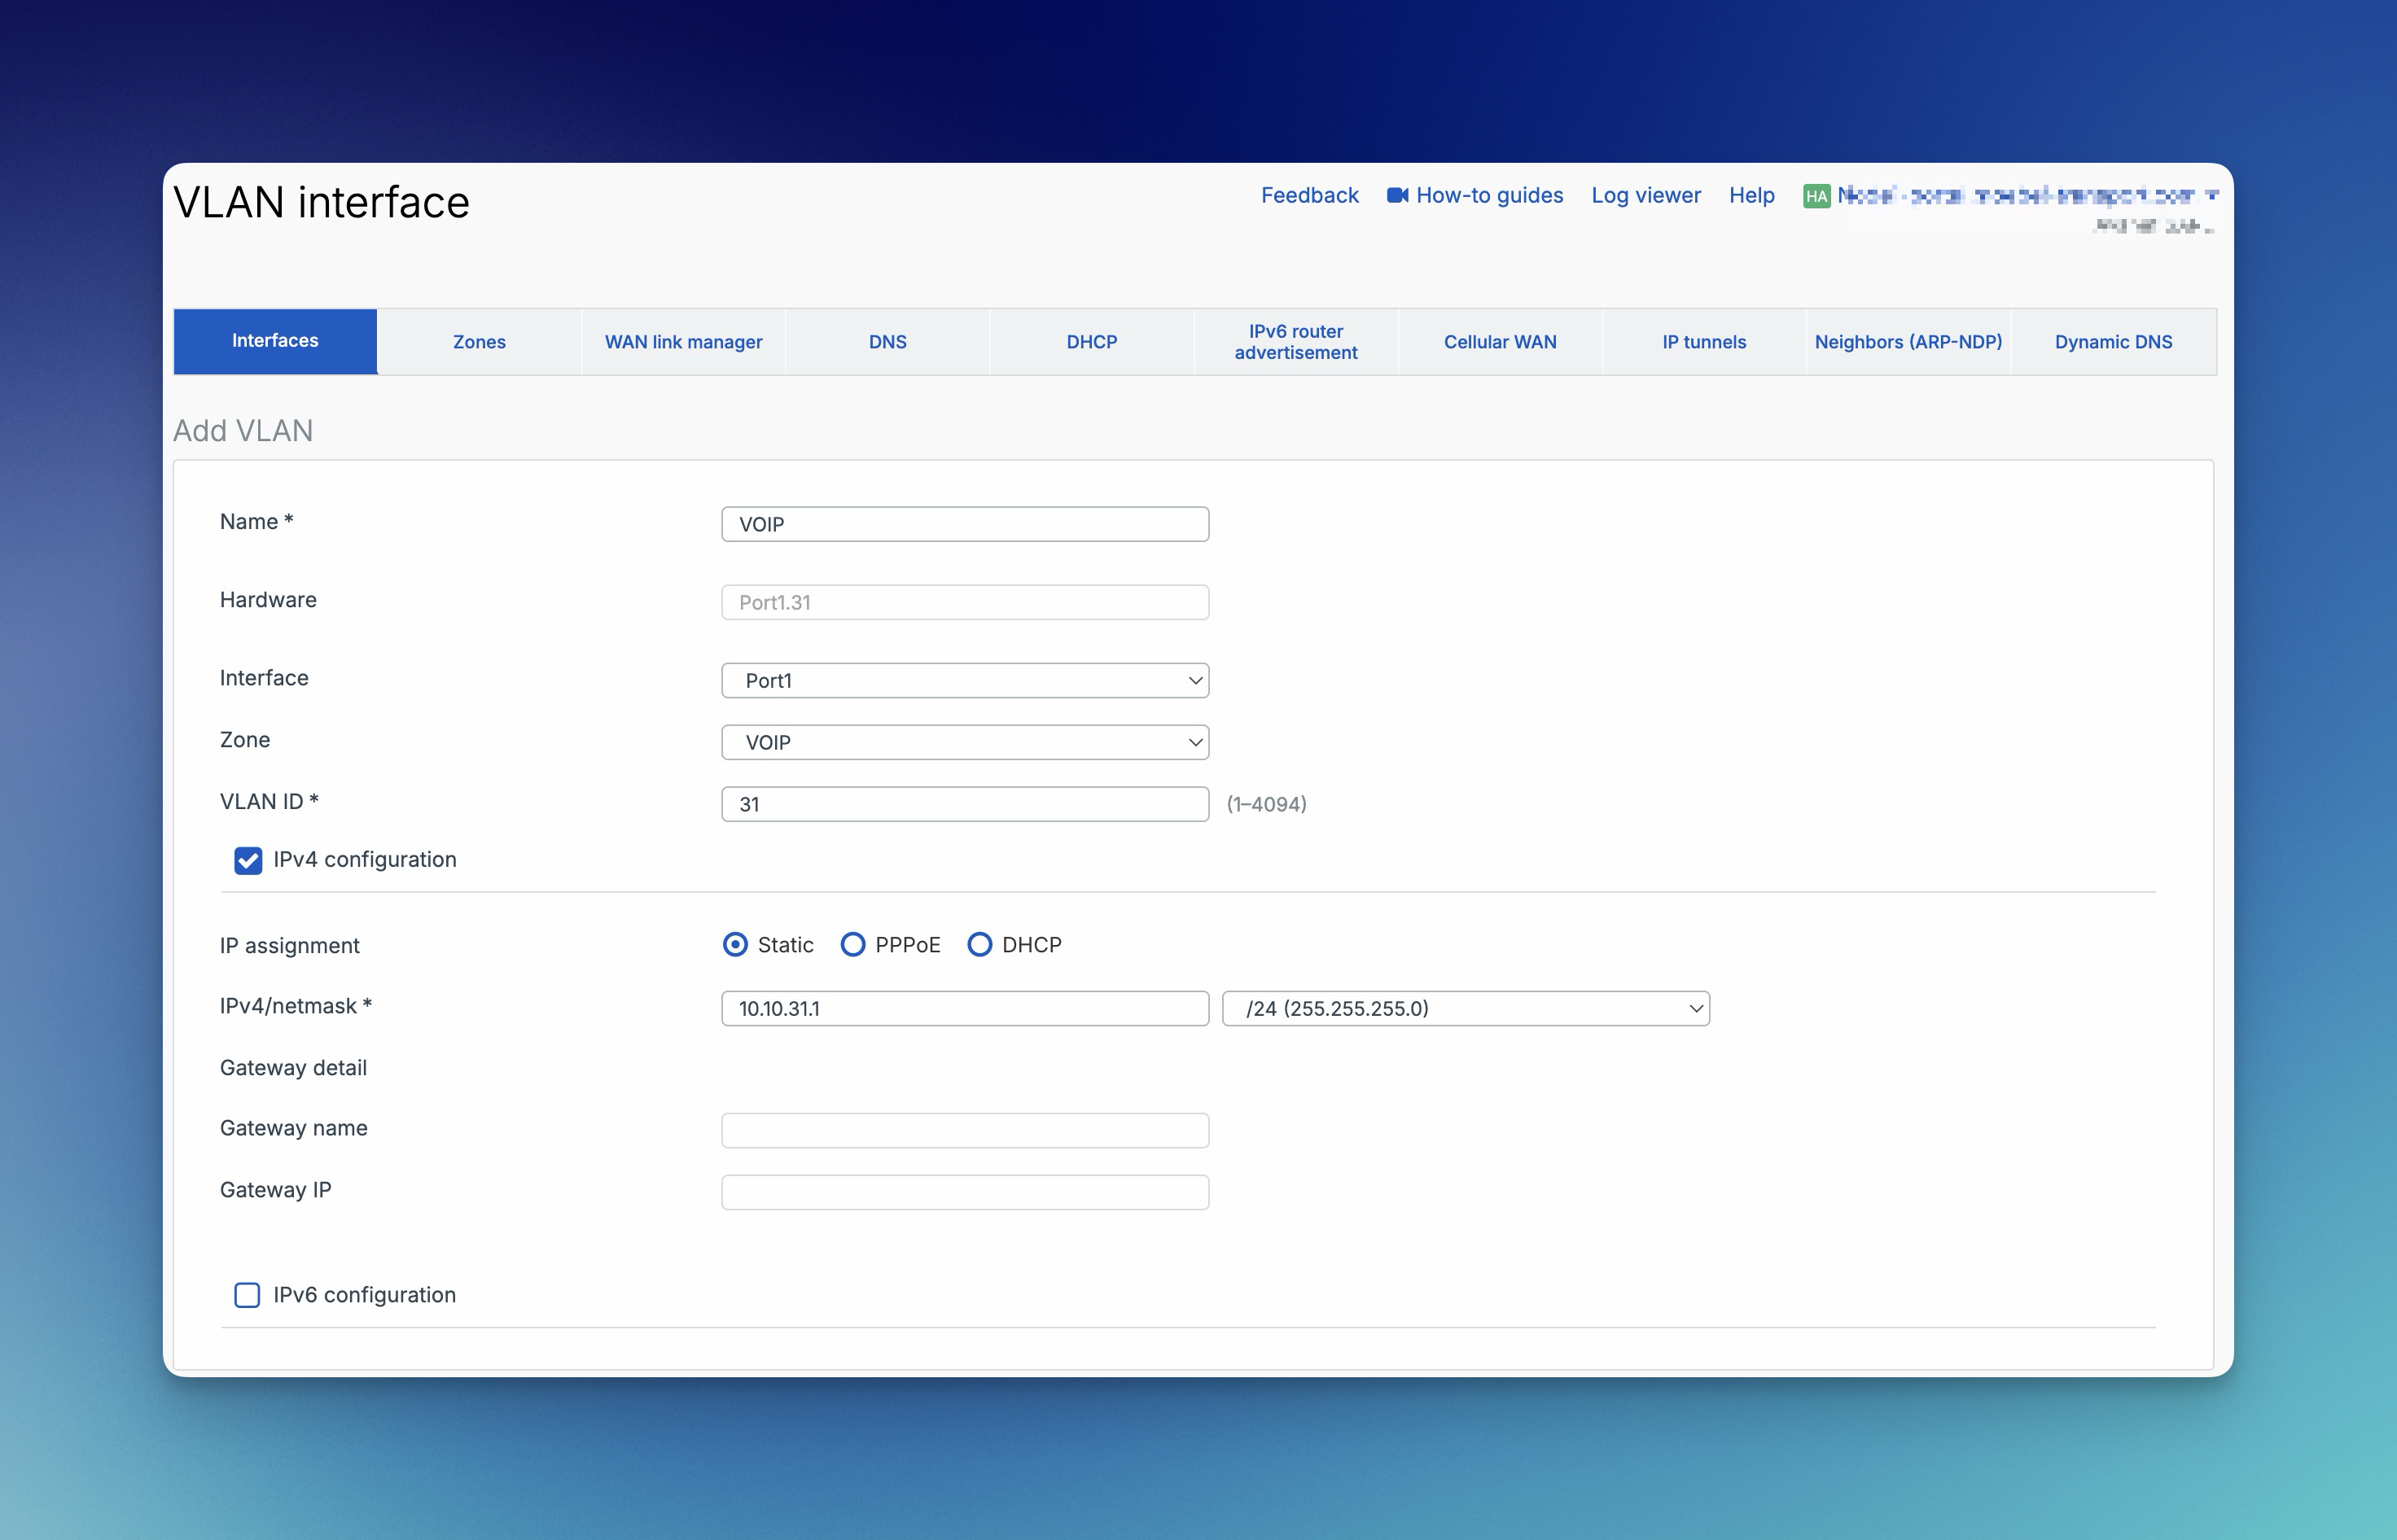Click the IP assignment label

289,946
